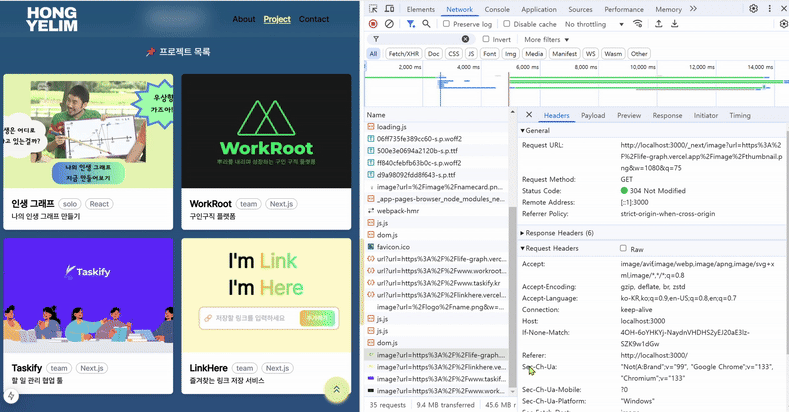Click the Project nav link

coord(277,19)
